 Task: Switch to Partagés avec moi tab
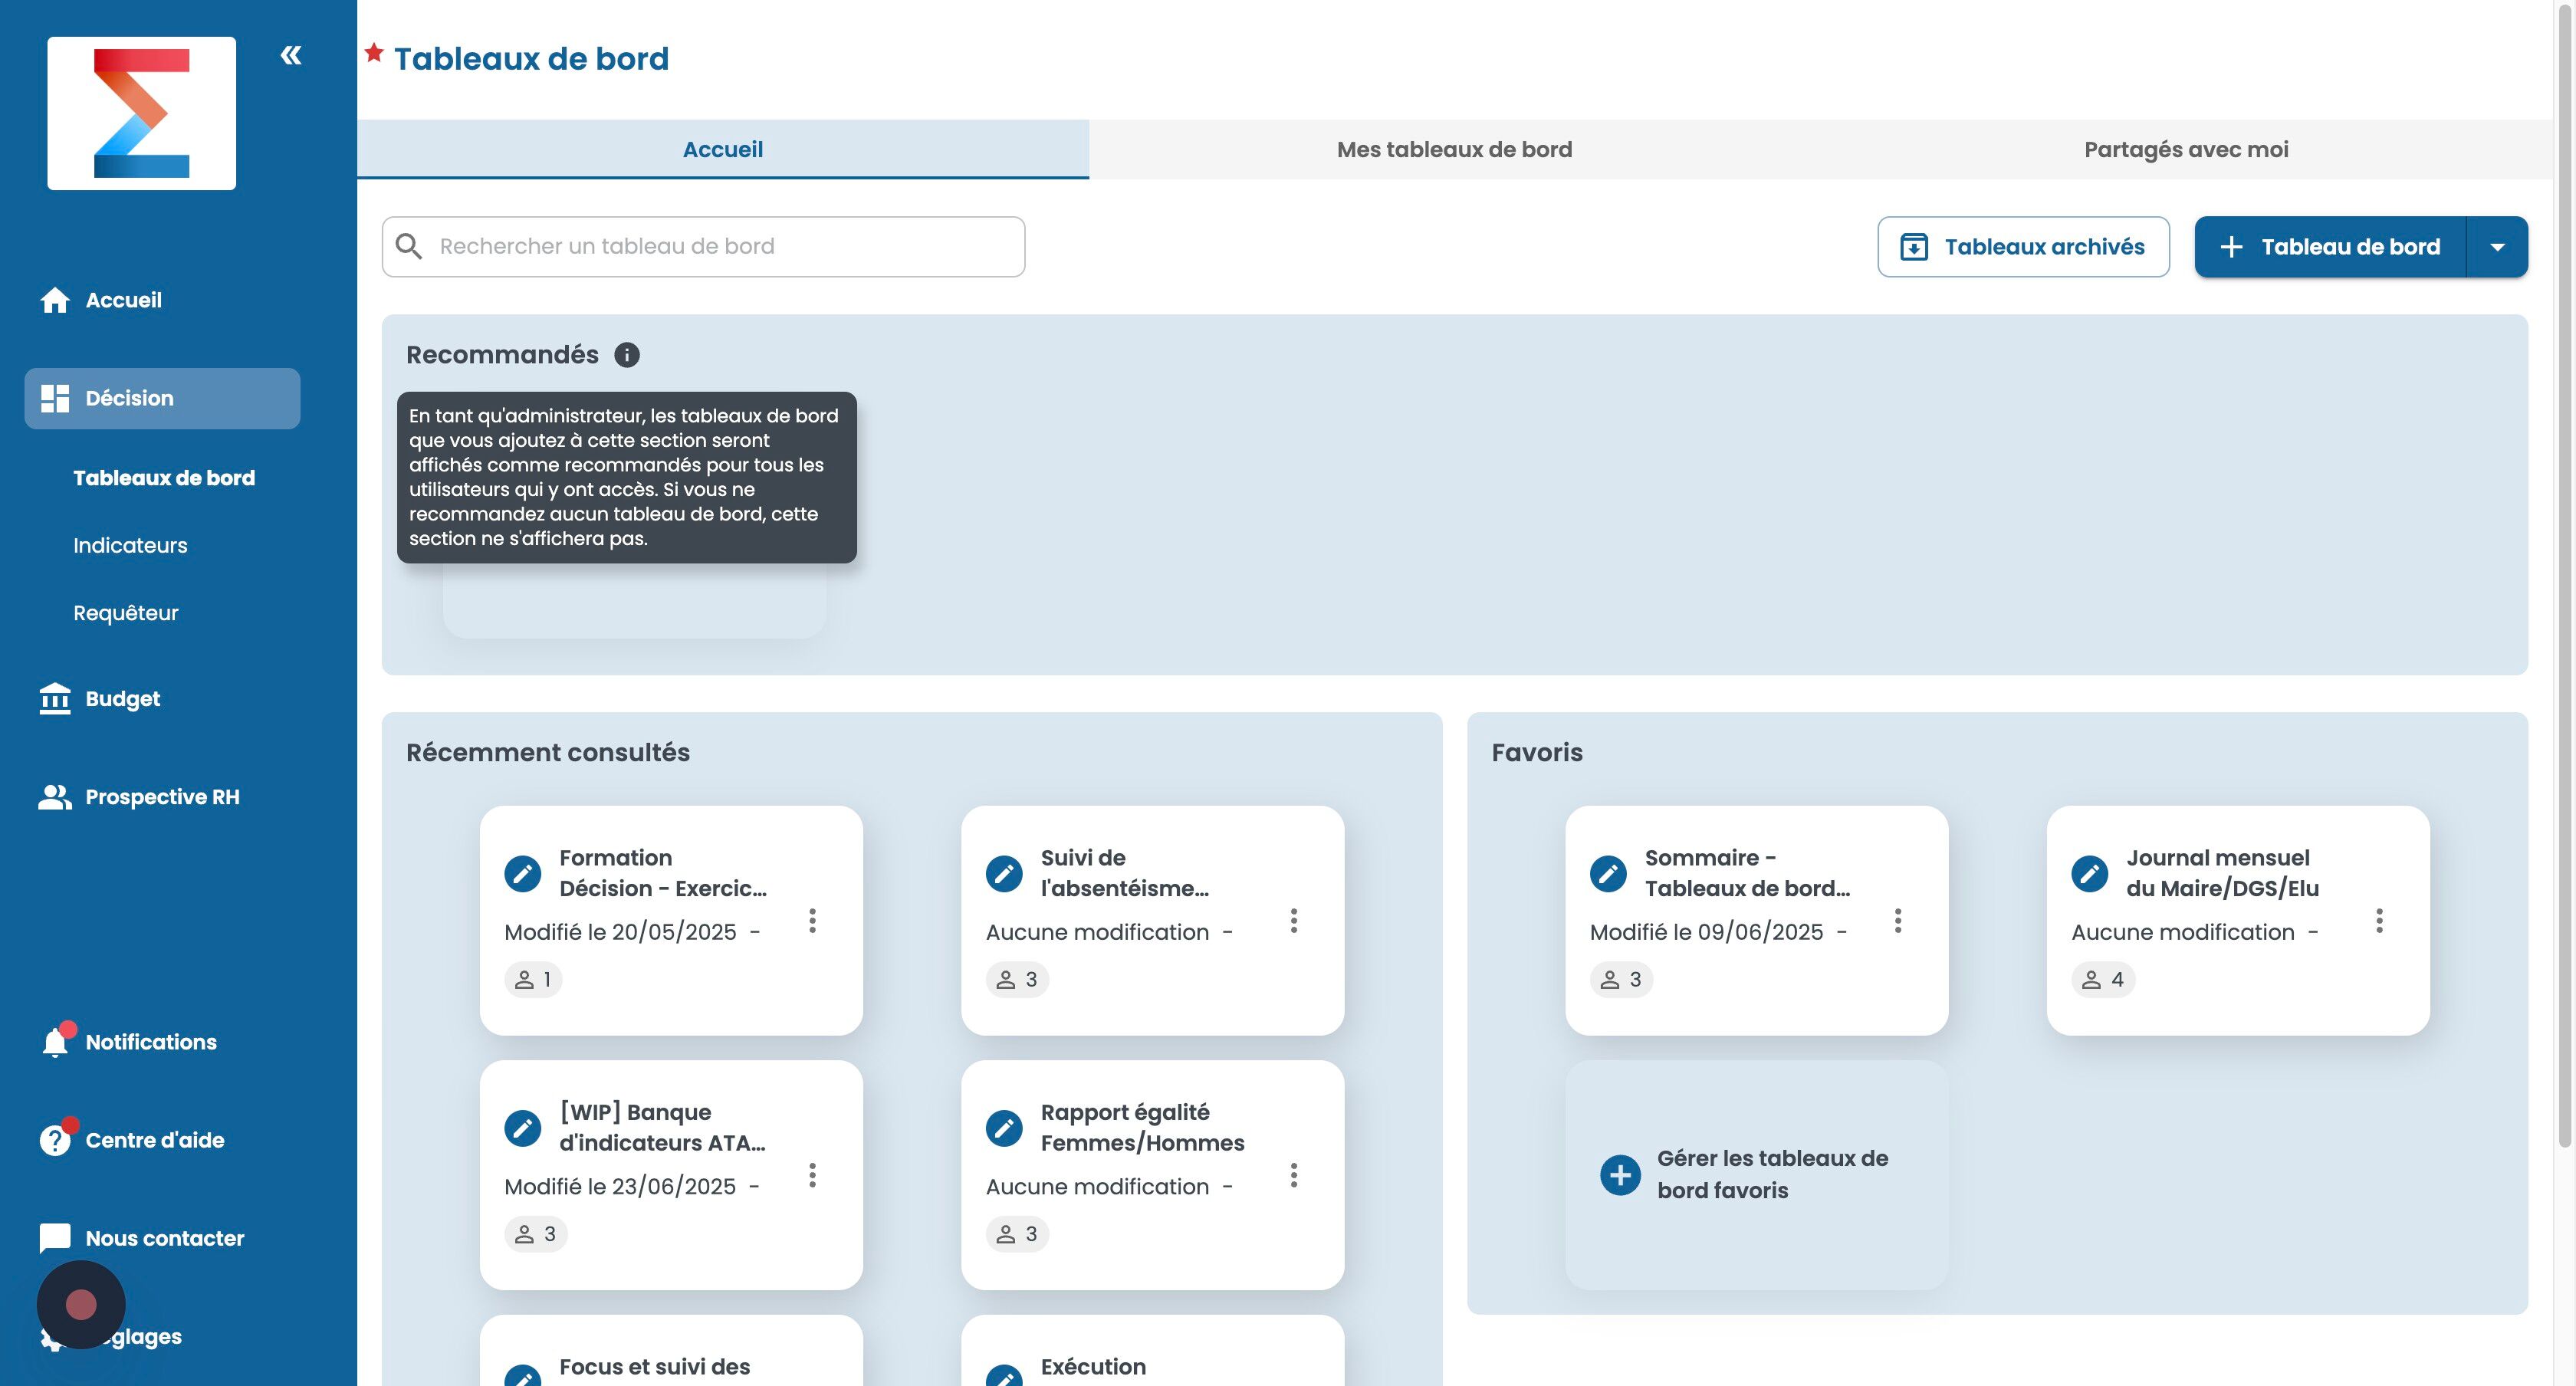pos(2185,150)
